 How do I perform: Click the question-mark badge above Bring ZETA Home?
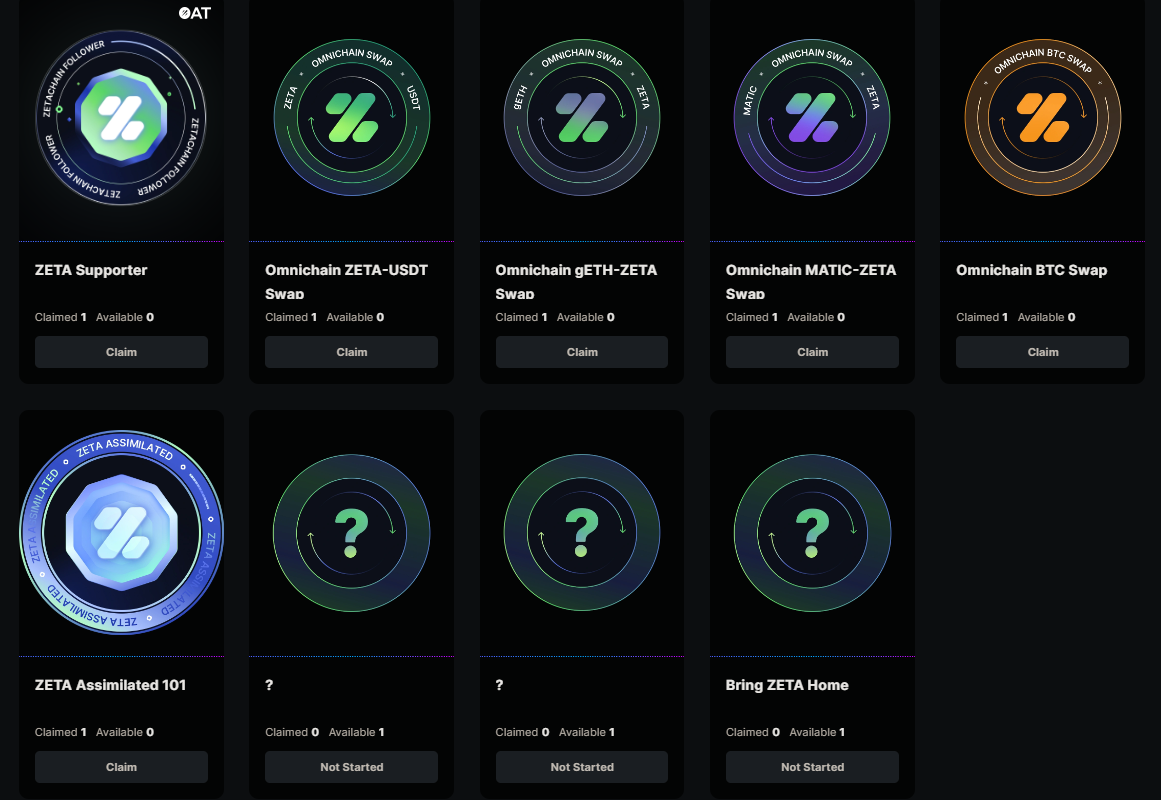pos(812,533)
